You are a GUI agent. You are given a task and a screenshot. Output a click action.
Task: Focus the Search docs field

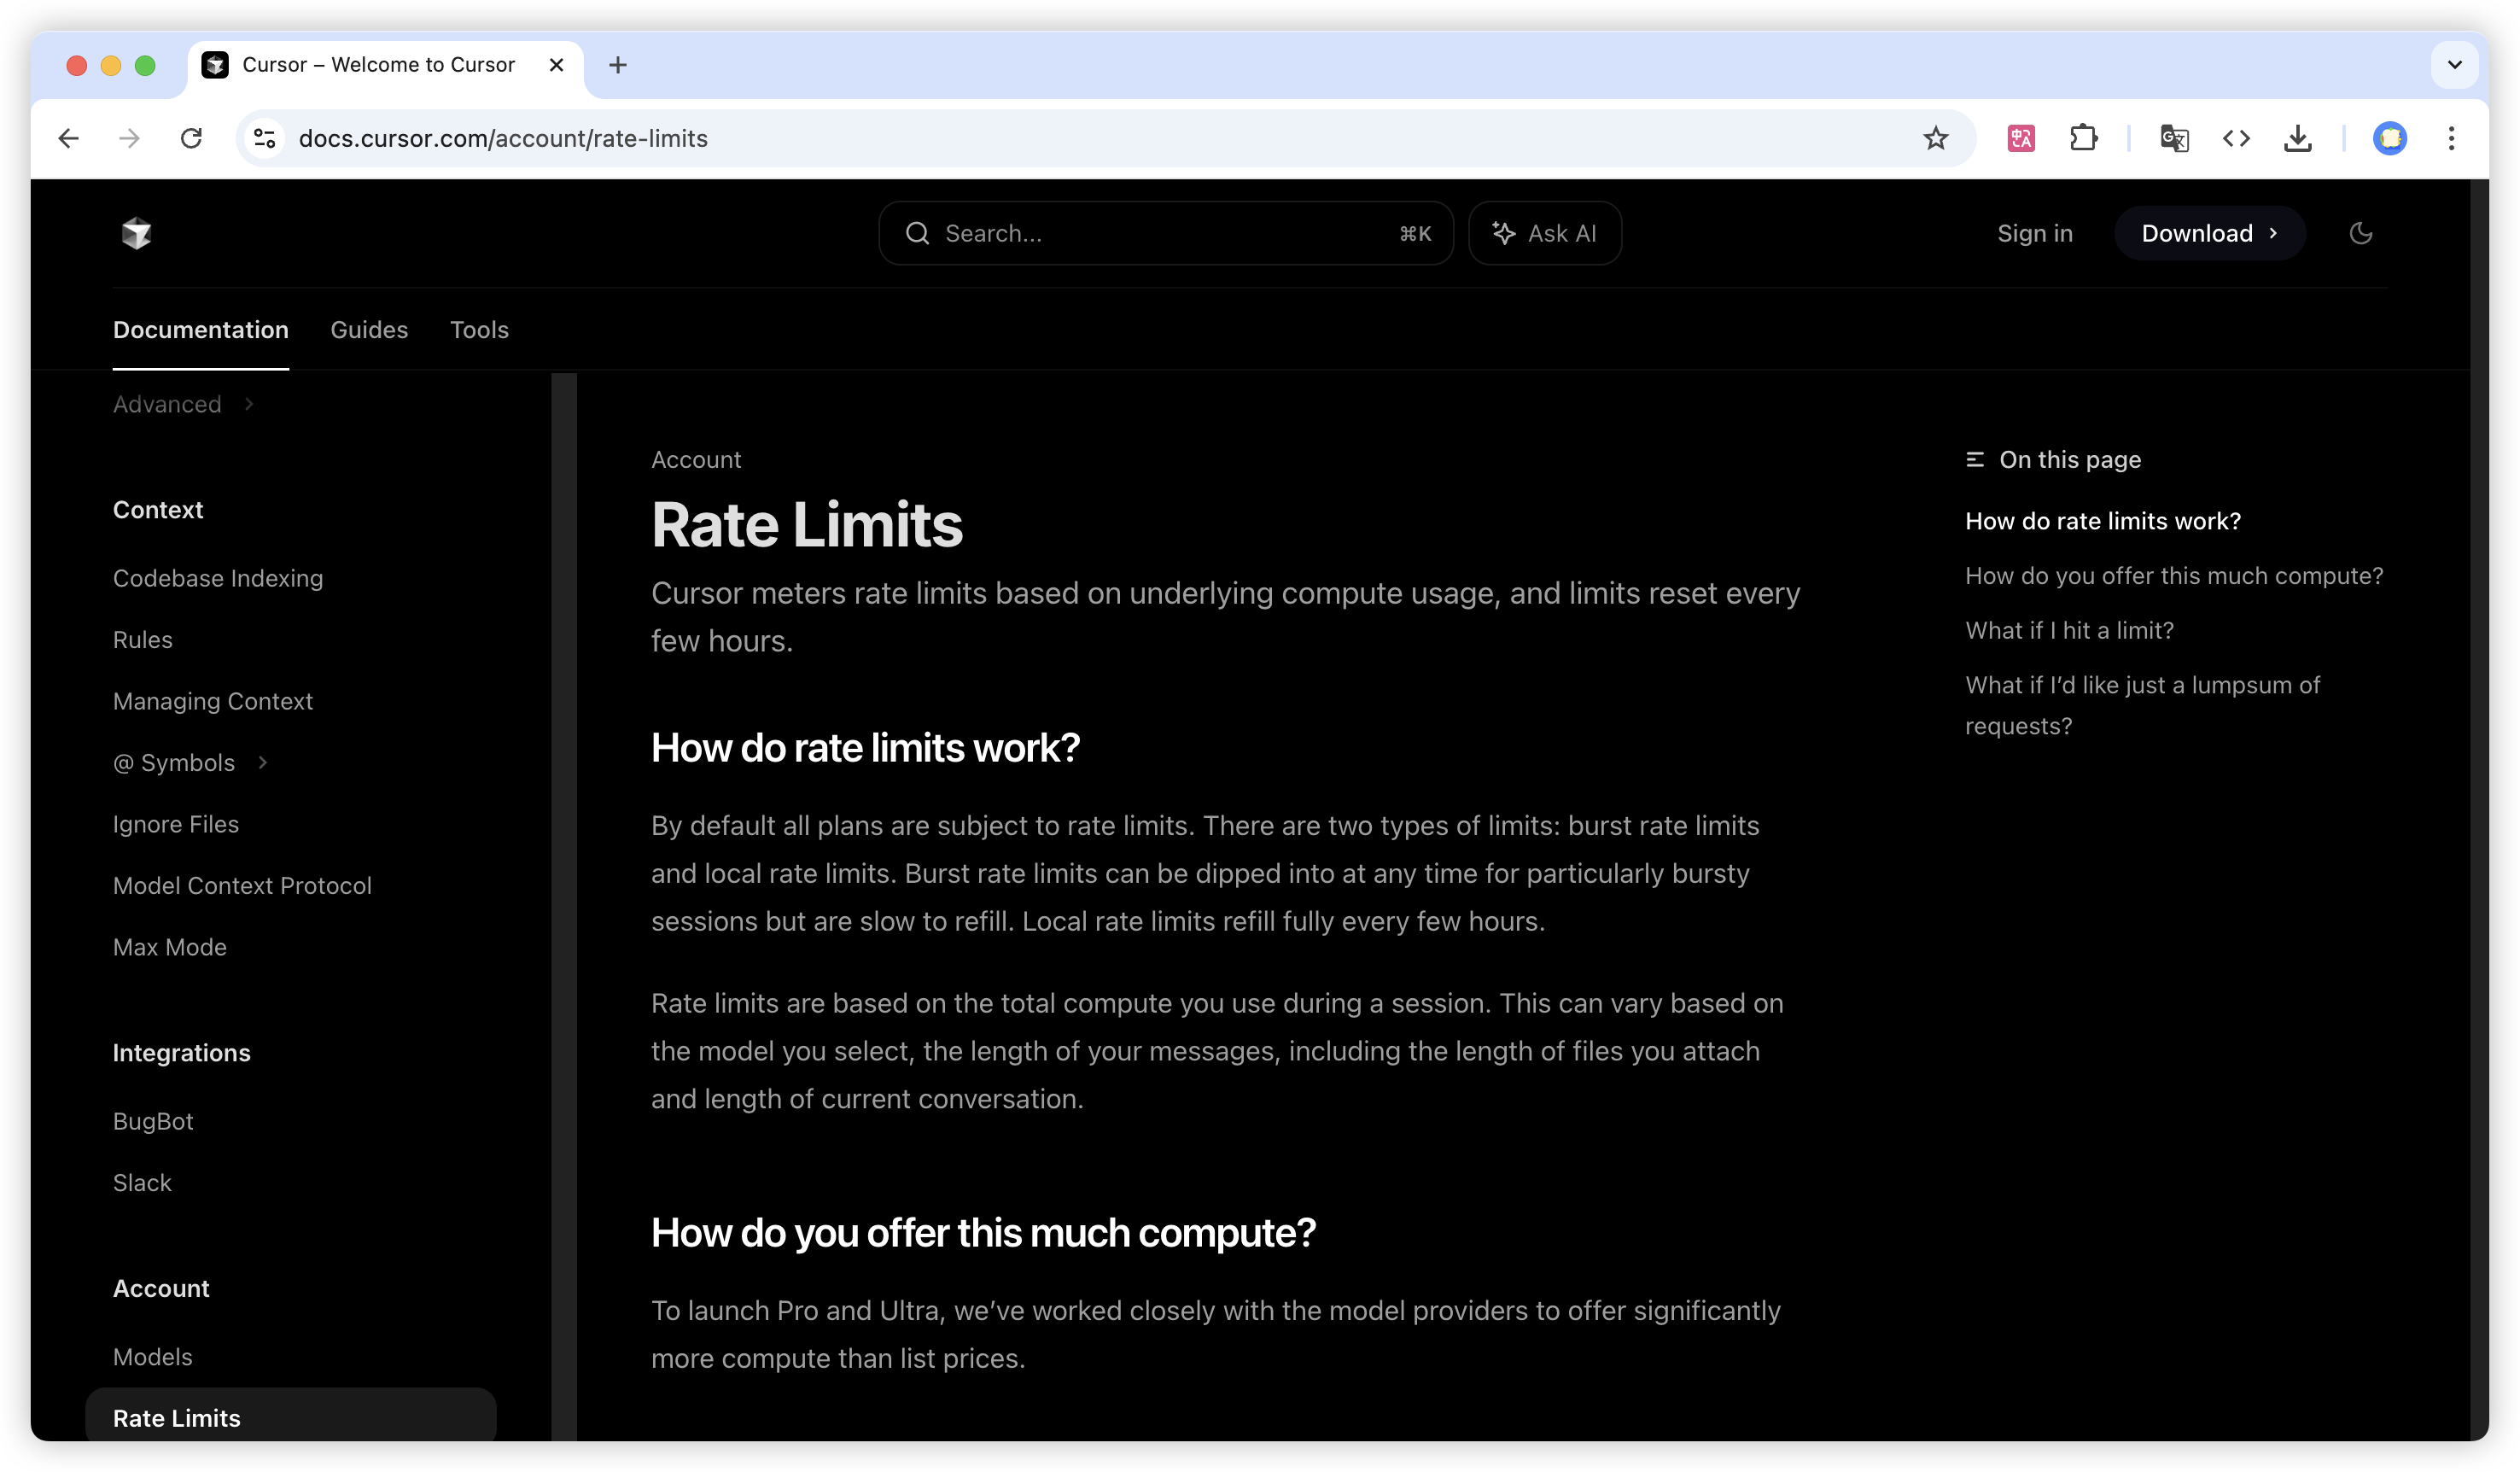(1165, 233)
